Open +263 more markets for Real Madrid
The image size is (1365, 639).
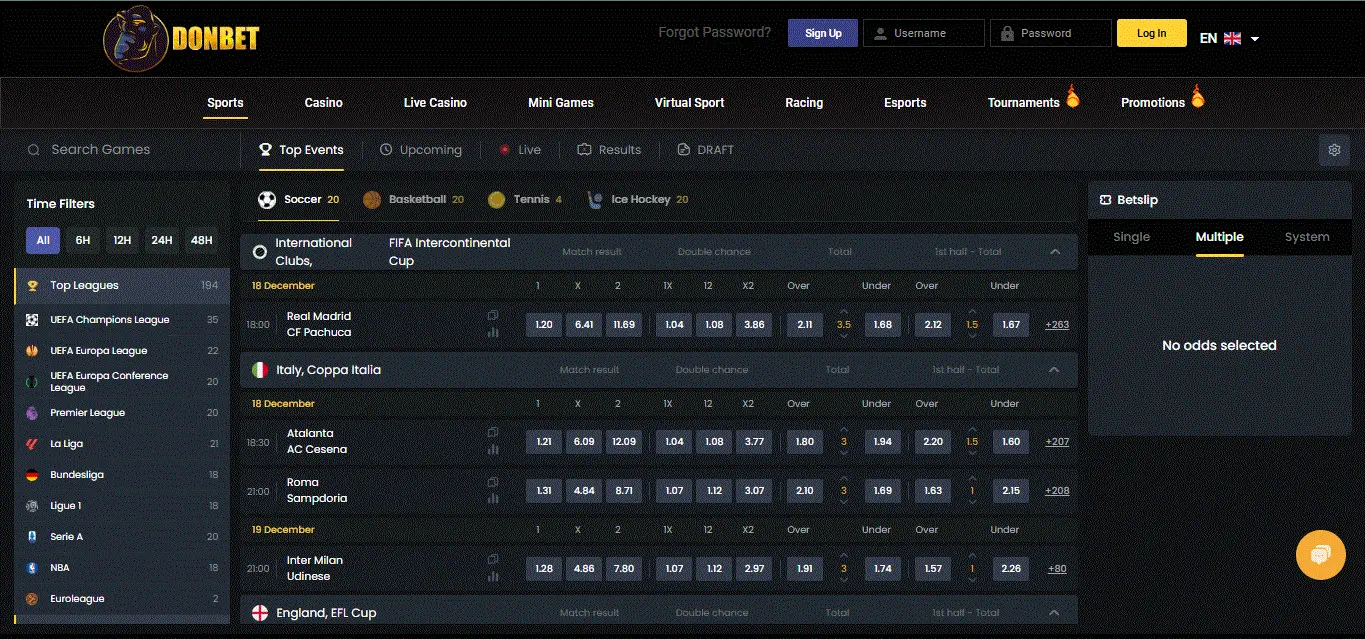1057,325
